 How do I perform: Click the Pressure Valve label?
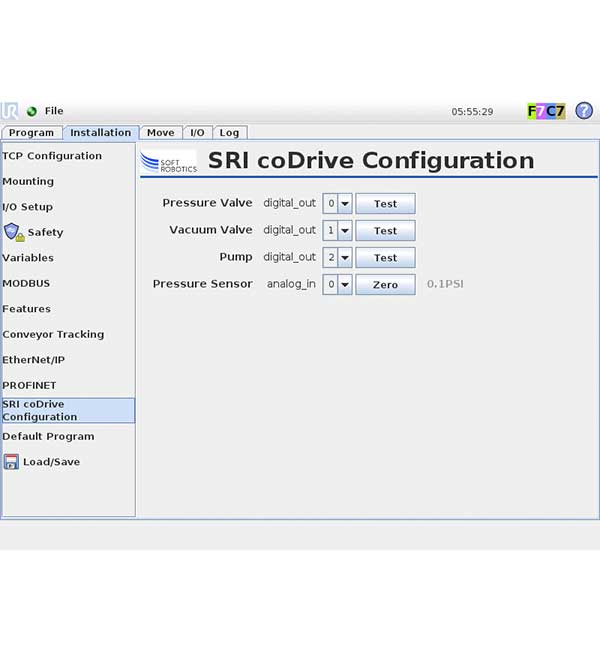(x=207, y=203)
